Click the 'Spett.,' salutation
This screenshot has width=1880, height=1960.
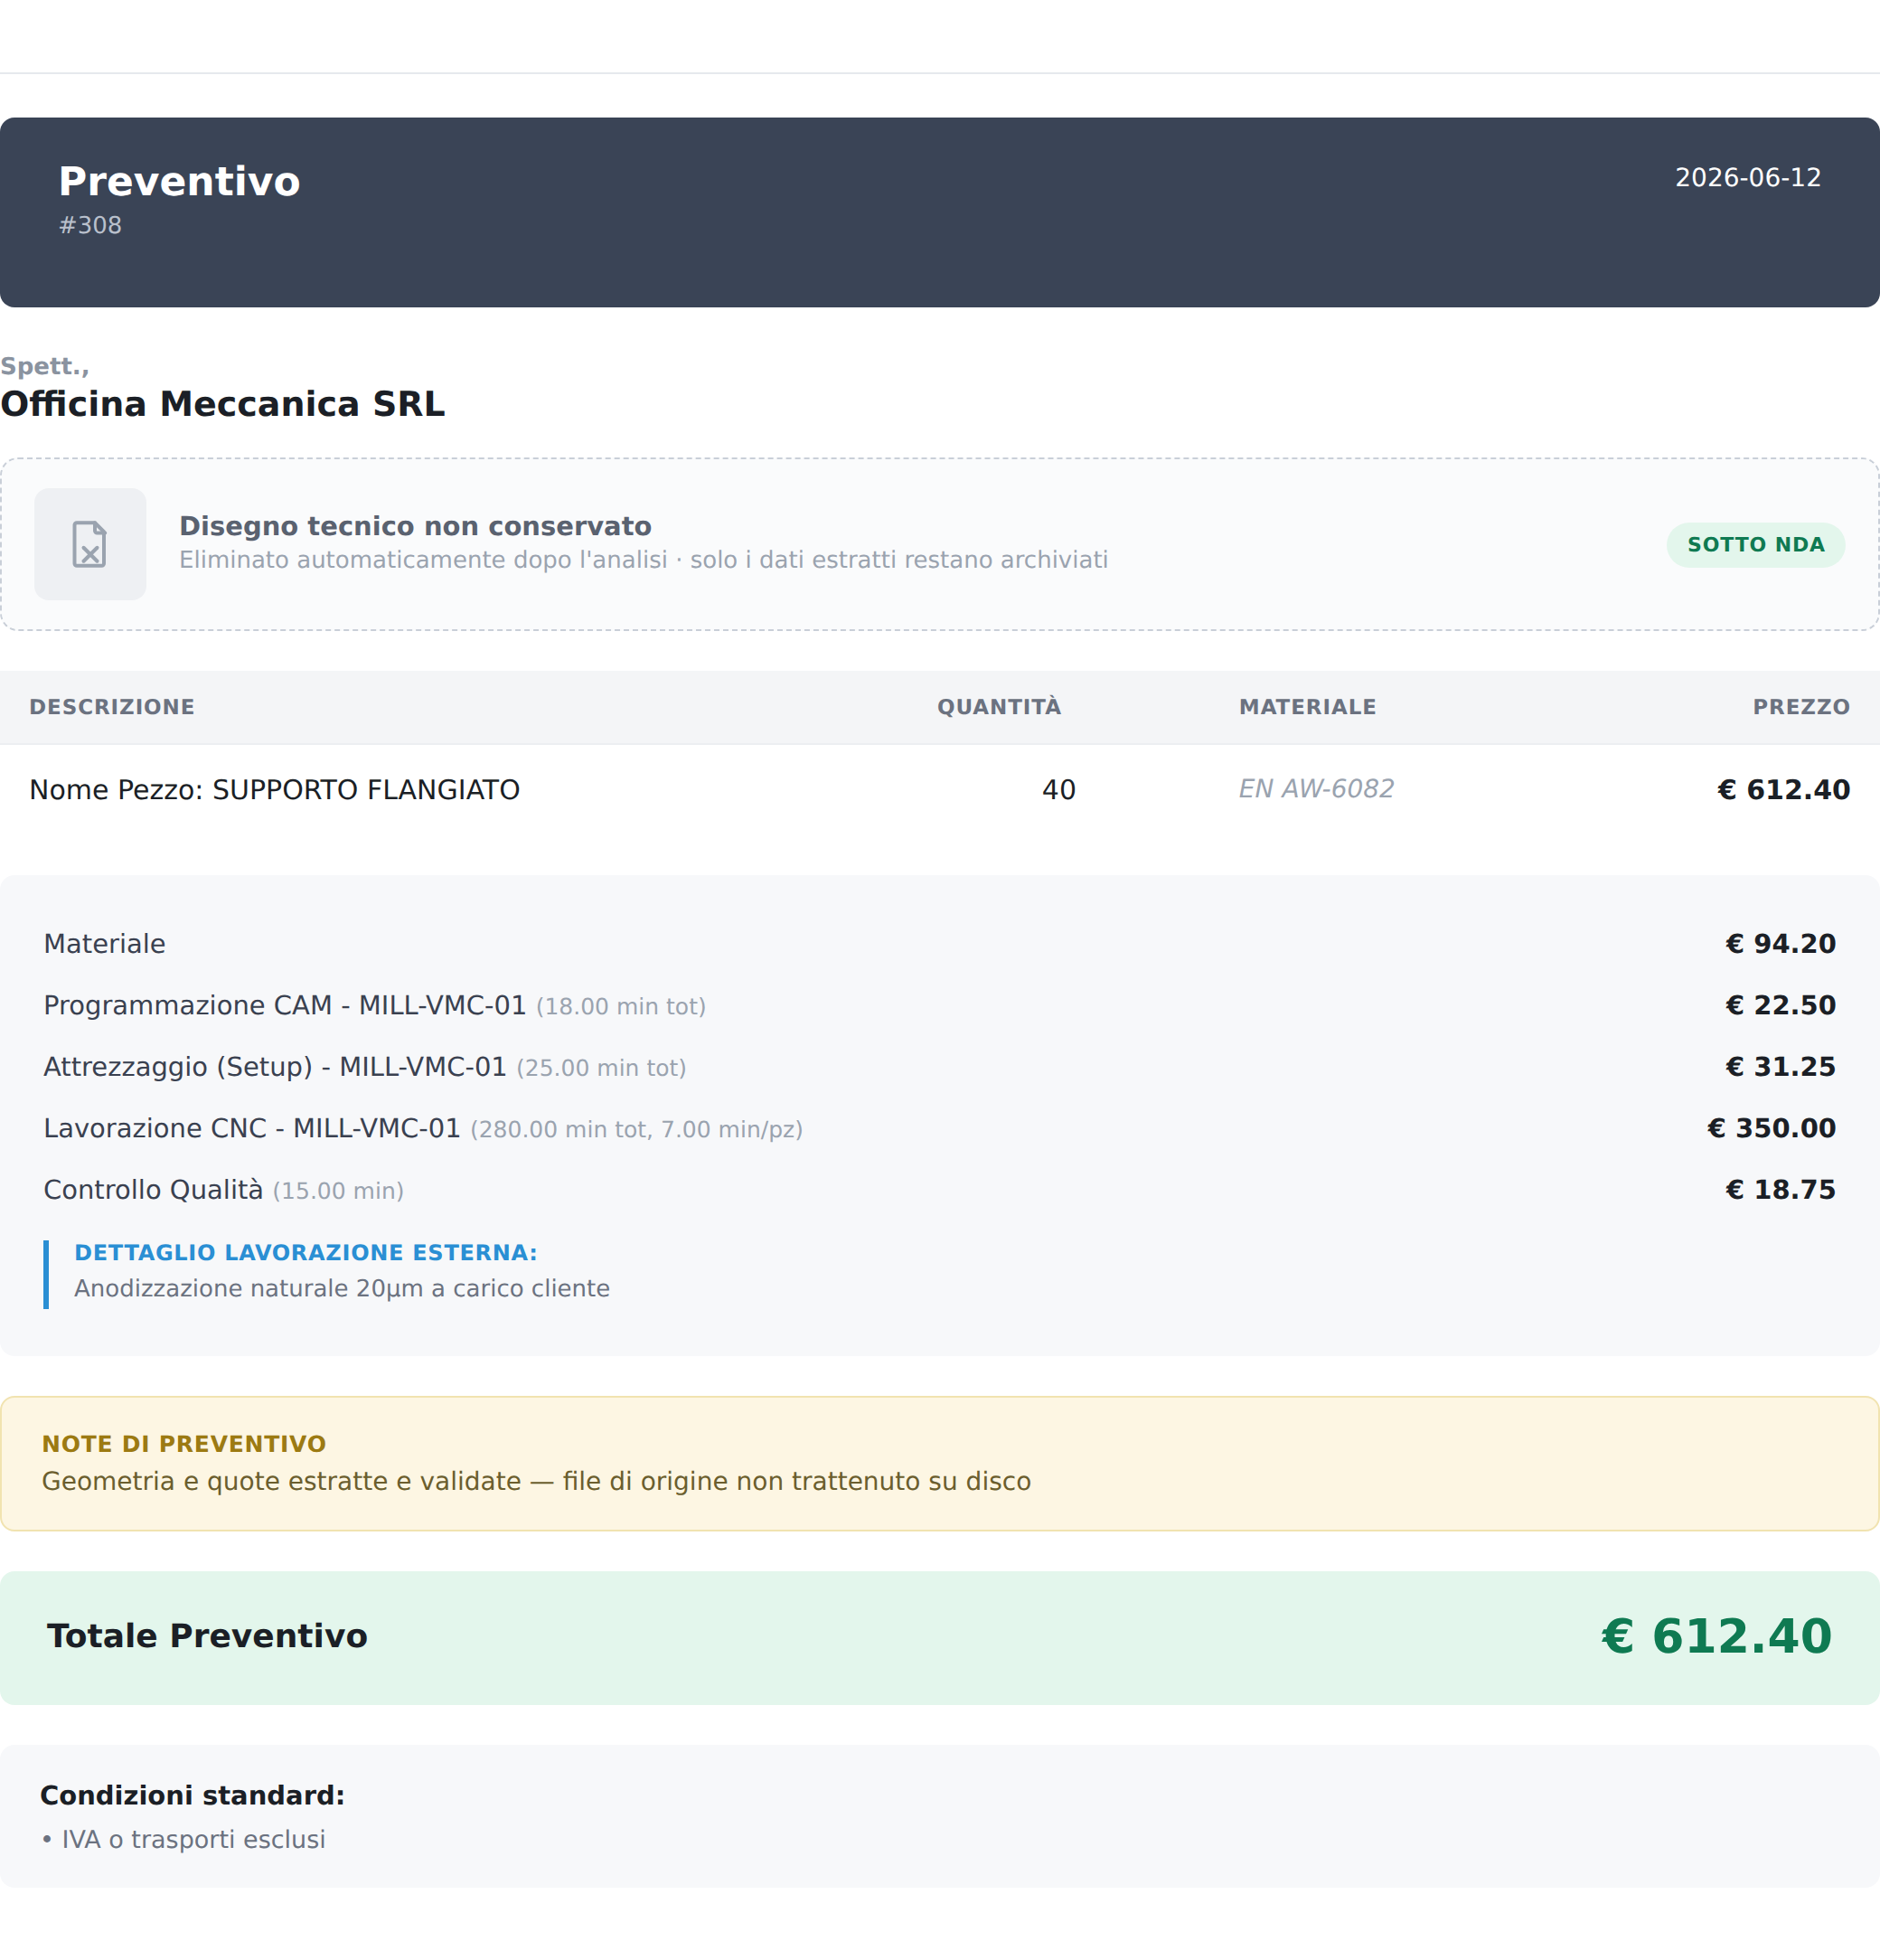(45, 366)
